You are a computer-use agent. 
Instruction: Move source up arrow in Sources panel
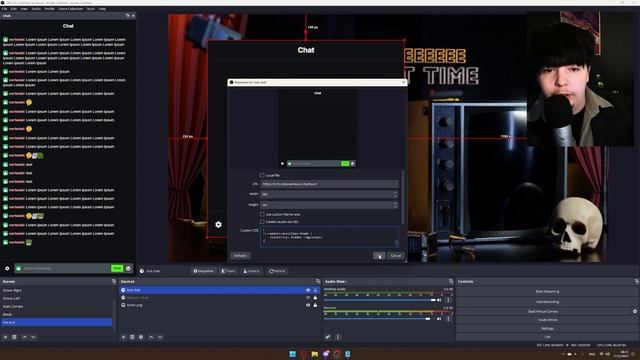(x=151, y=337)
